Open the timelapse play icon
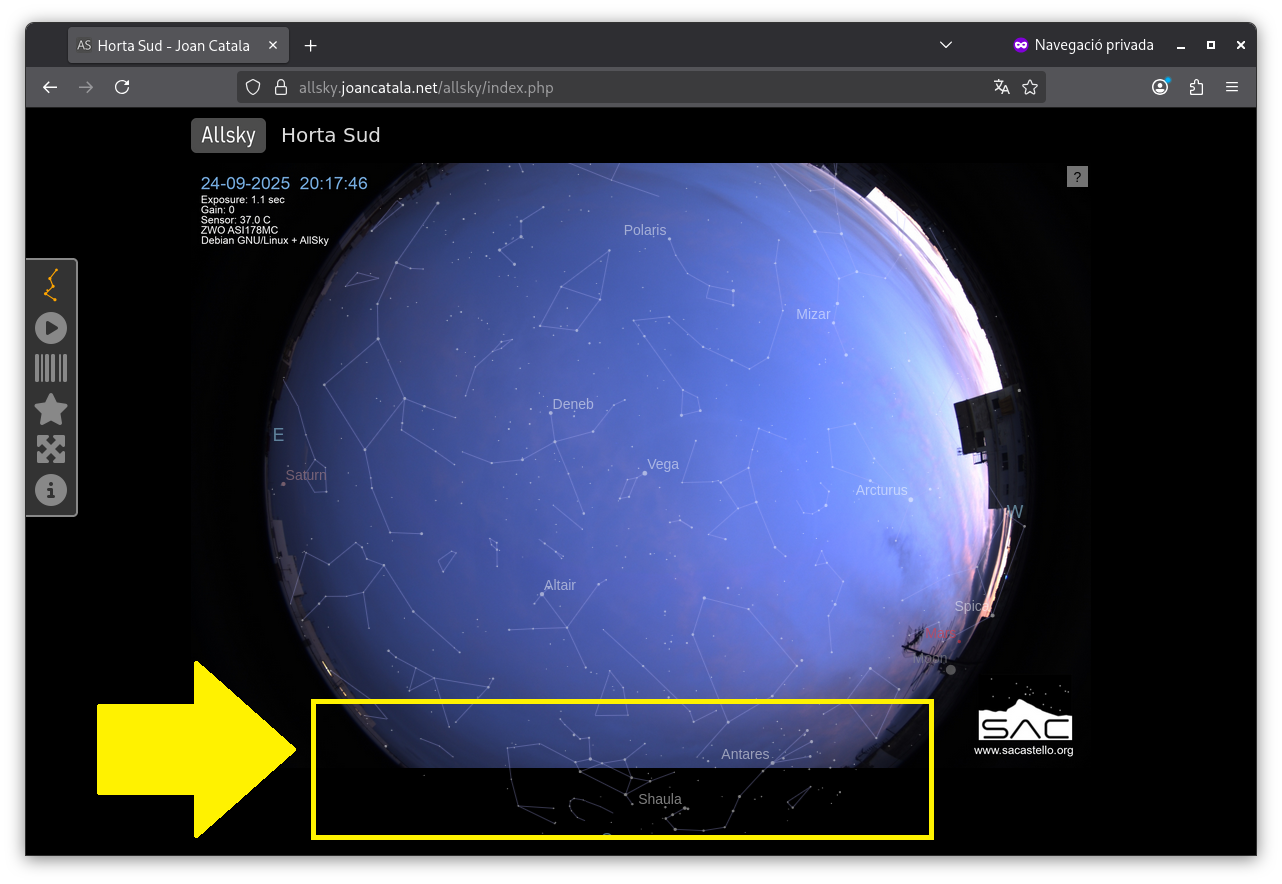1282x884 pixels. (51, 328)
